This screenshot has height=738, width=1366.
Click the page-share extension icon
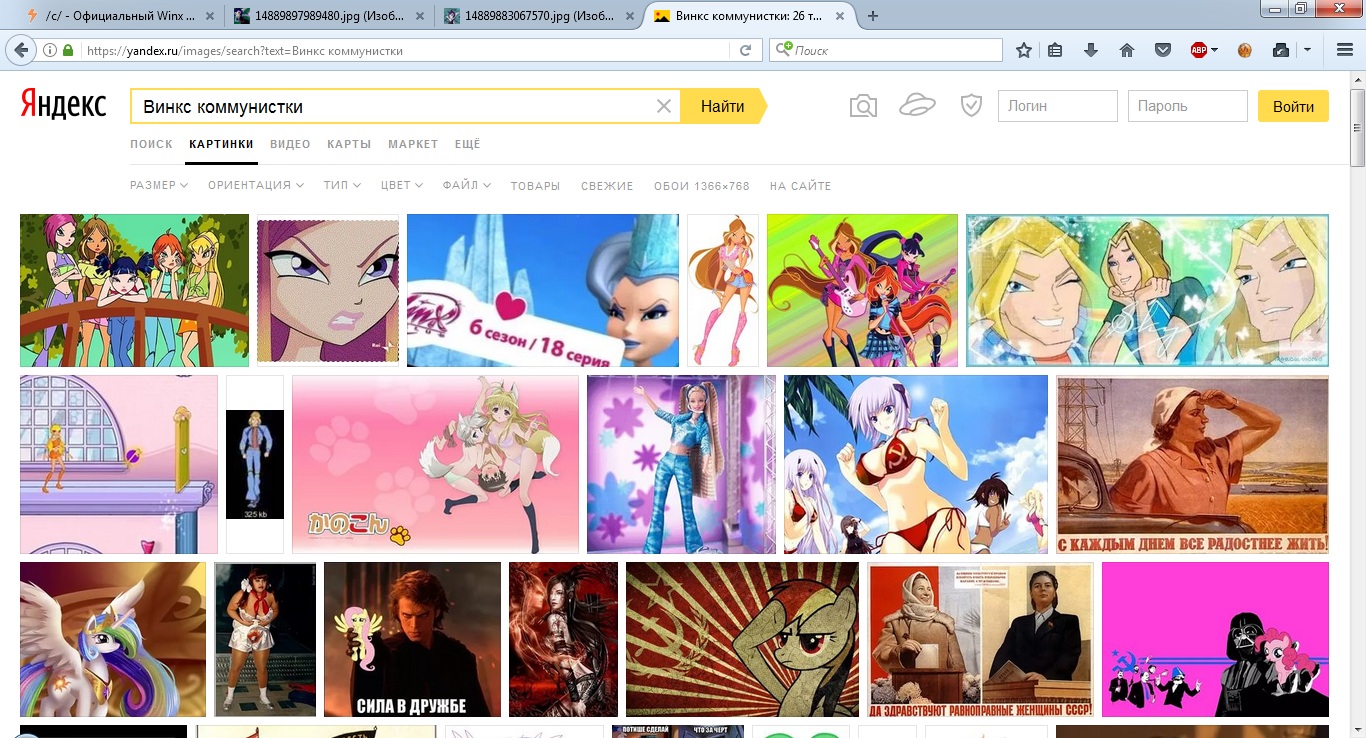[1281, 50]
